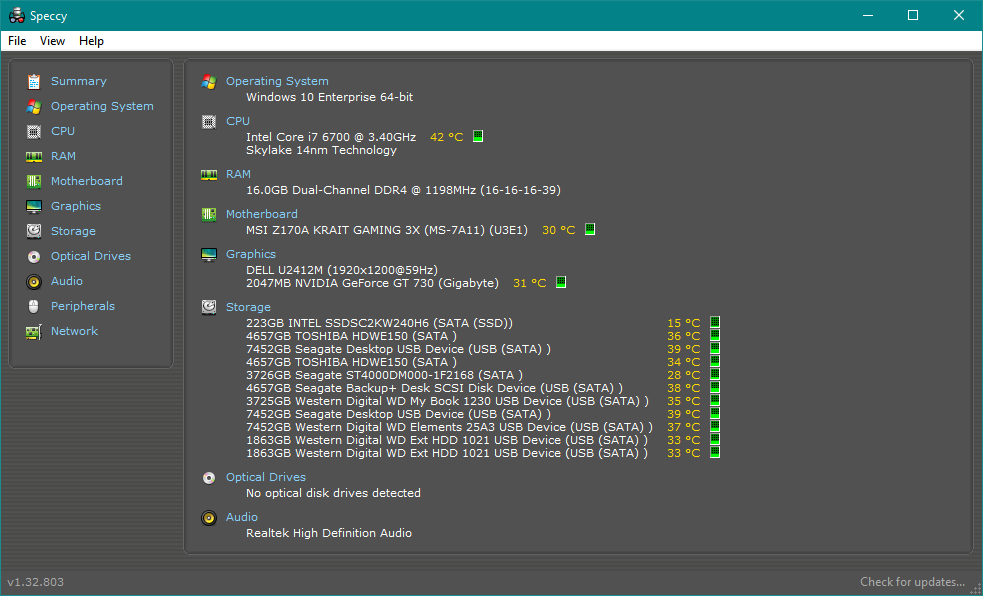Open the File menu
This screenshot has height=596, width=983.
pos(17,41)
